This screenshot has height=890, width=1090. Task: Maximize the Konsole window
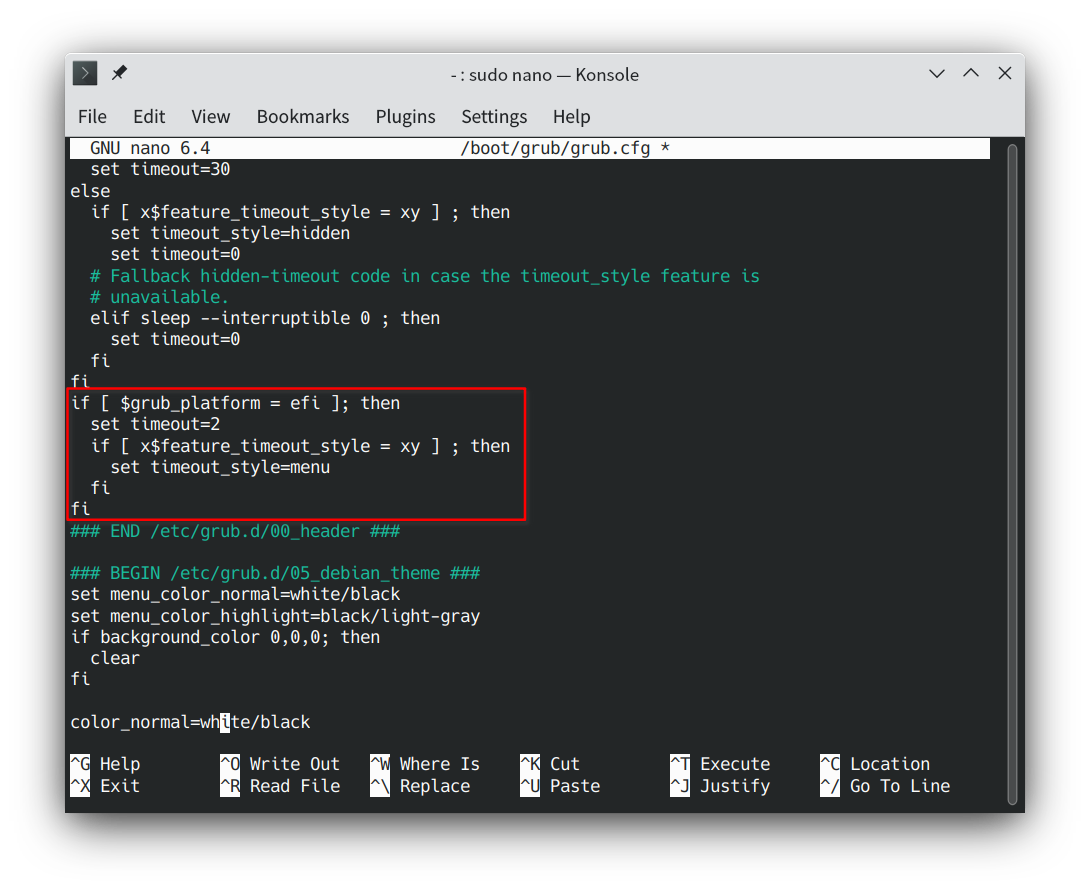click(x=971, y=74)
